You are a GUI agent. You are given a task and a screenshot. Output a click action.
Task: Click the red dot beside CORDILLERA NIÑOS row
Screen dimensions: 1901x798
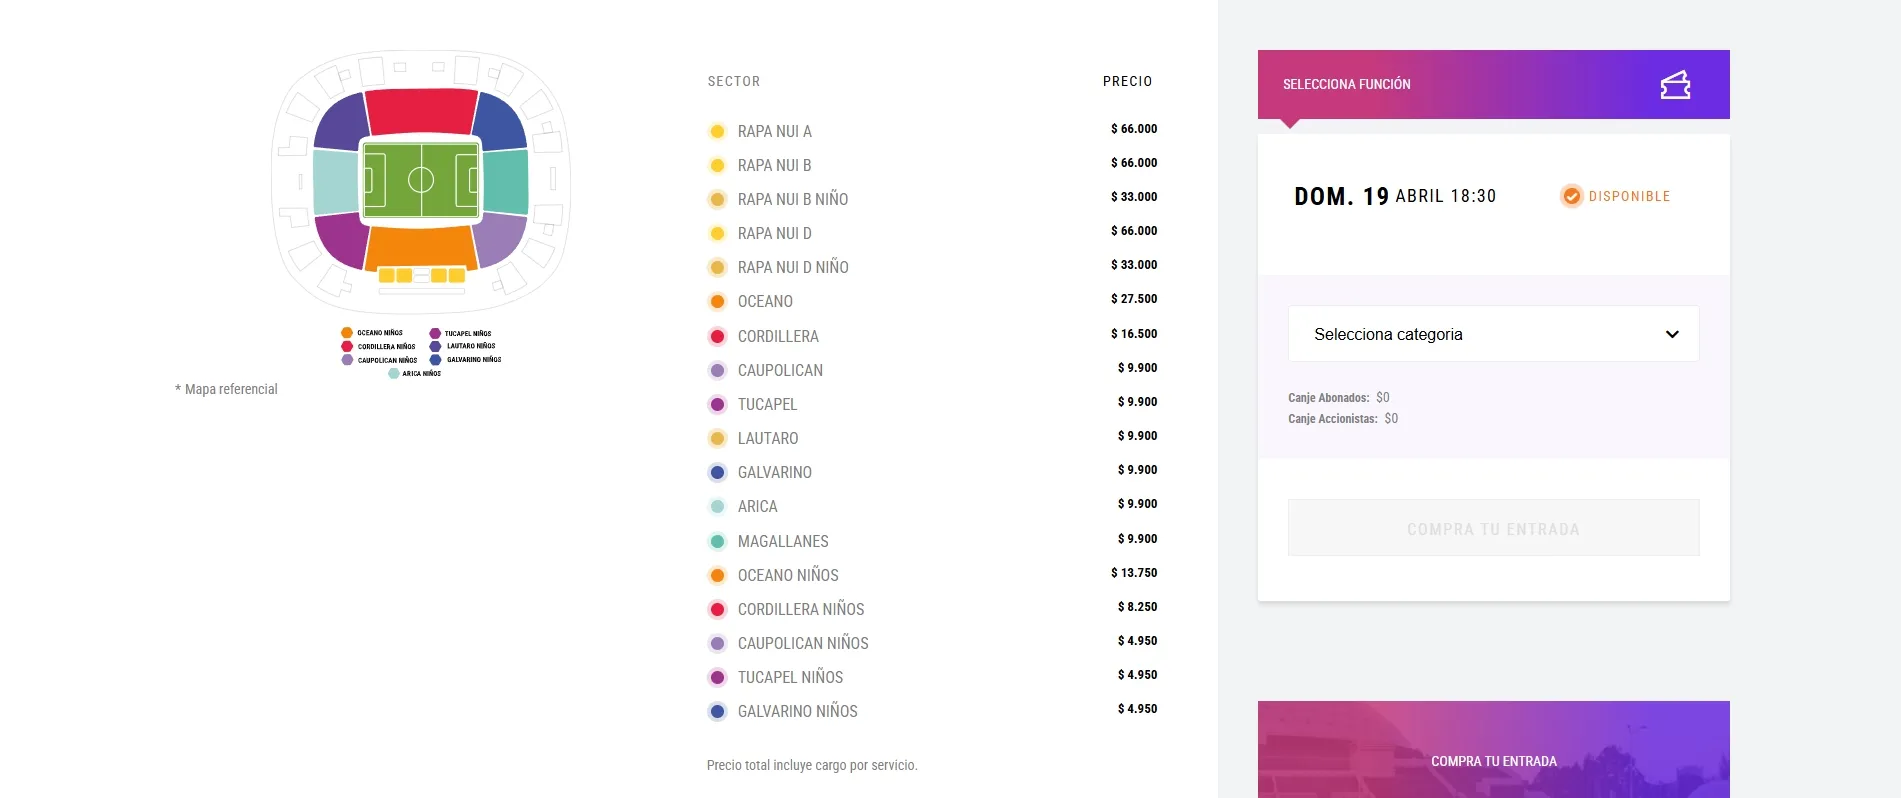click(x=717, y=609)
